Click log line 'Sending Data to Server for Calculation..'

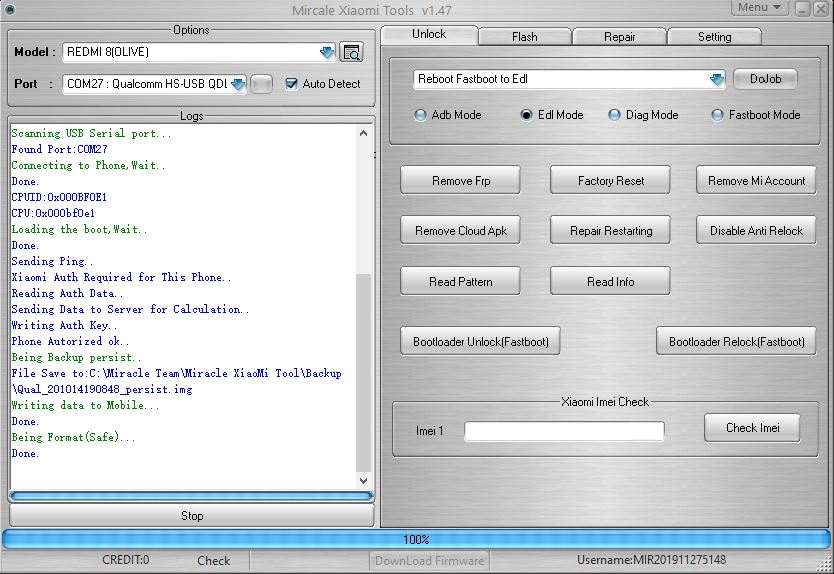pos(130,309)
